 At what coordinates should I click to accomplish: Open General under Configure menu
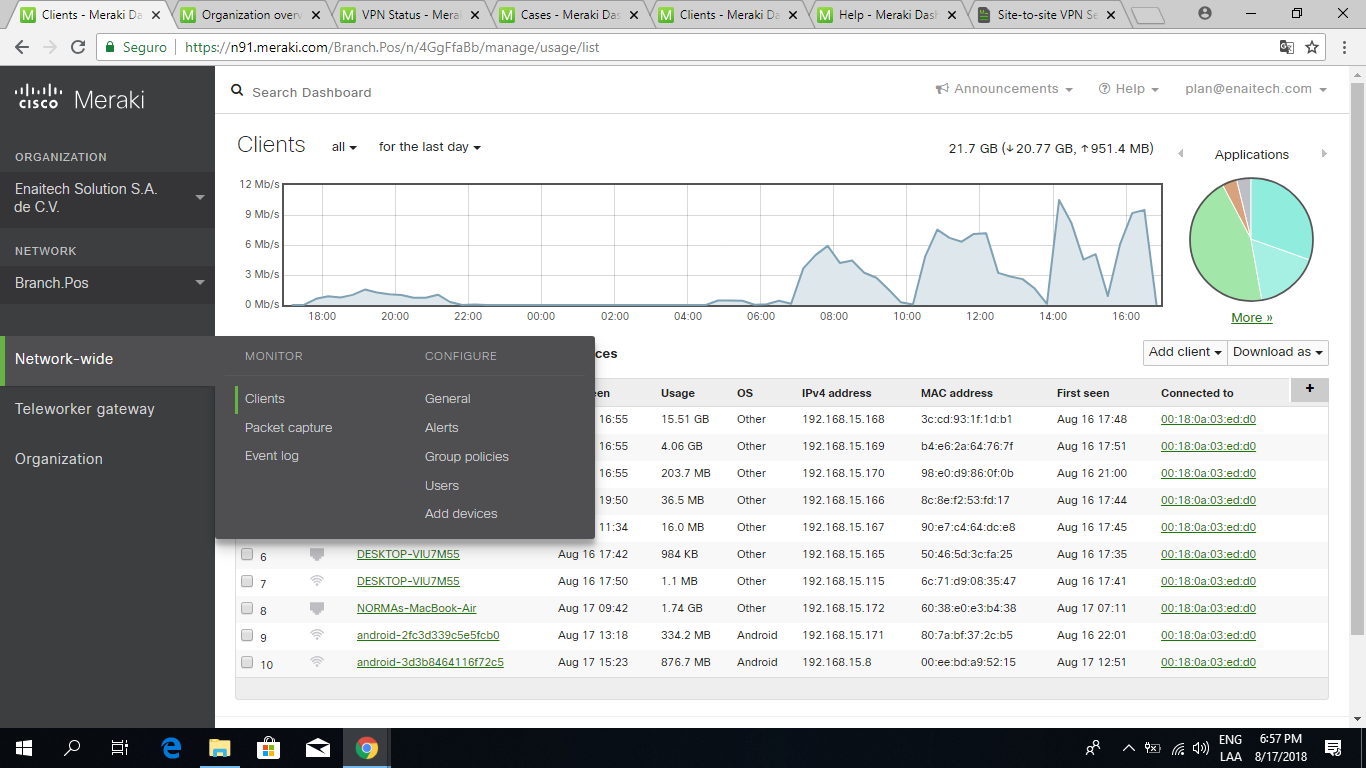pos(448,398)
